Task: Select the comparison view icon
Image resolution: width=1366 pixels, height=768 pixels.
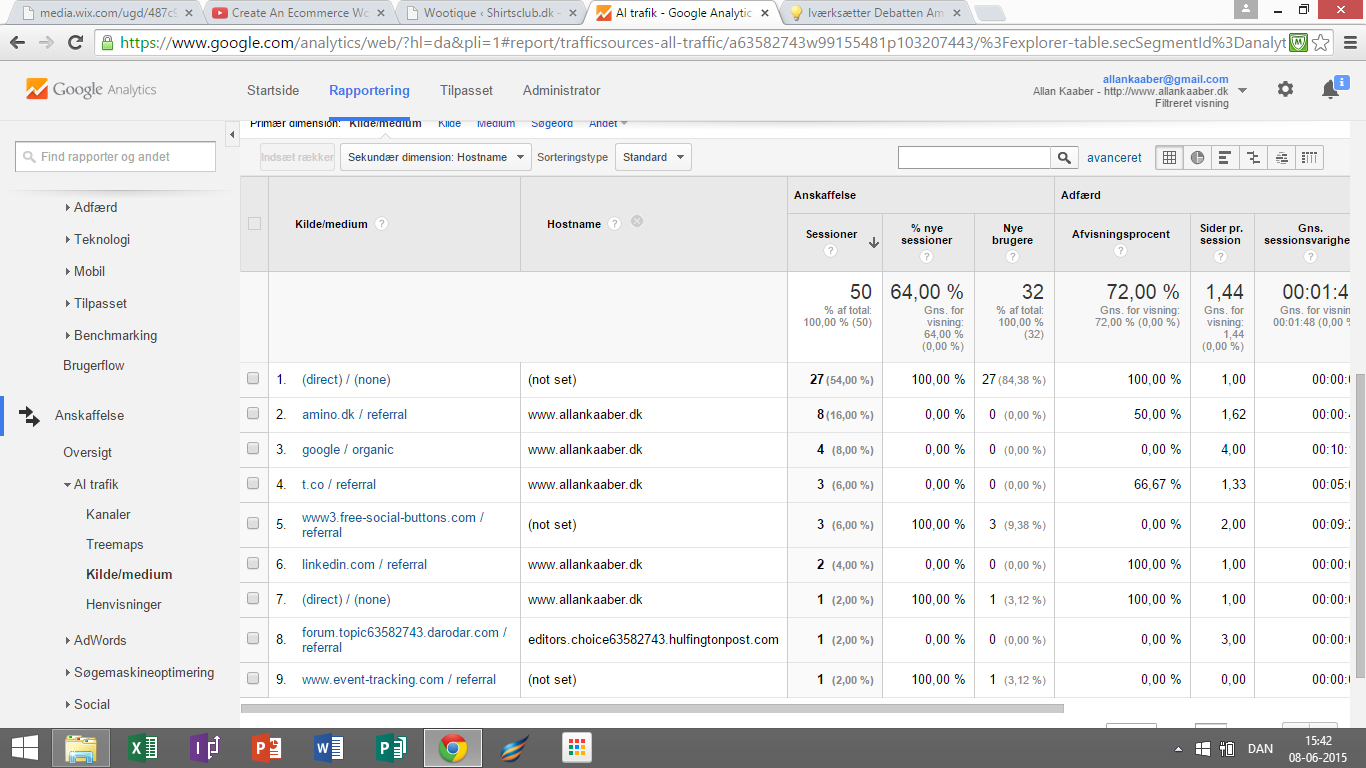Action: pos(1253,158)
